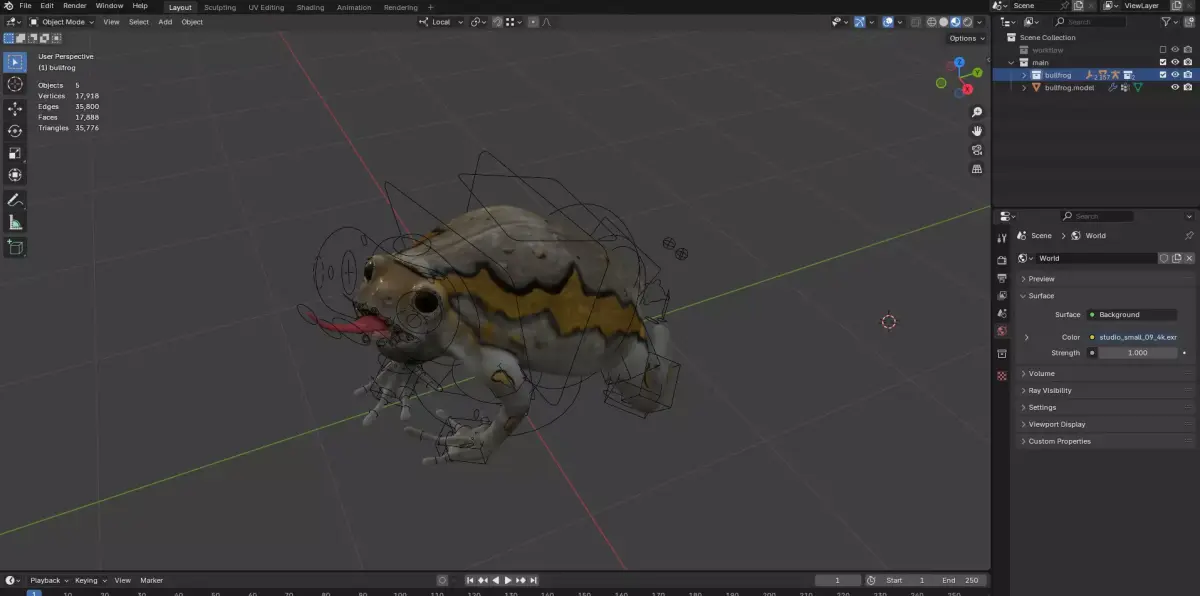Open the Tool properties tab
Viewport: 1200px width, 596px height.
tap(1002, 238)
